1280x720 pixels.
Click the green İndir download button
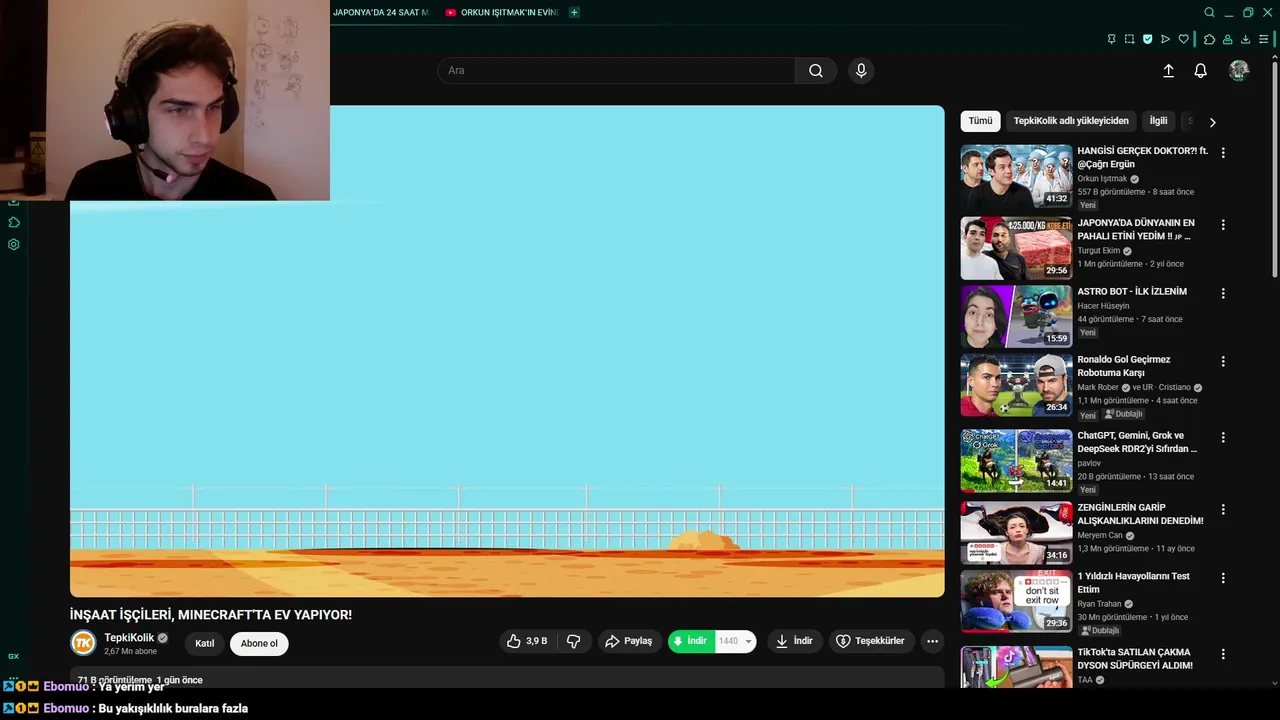pyautogui.click(x=691, y=641)
